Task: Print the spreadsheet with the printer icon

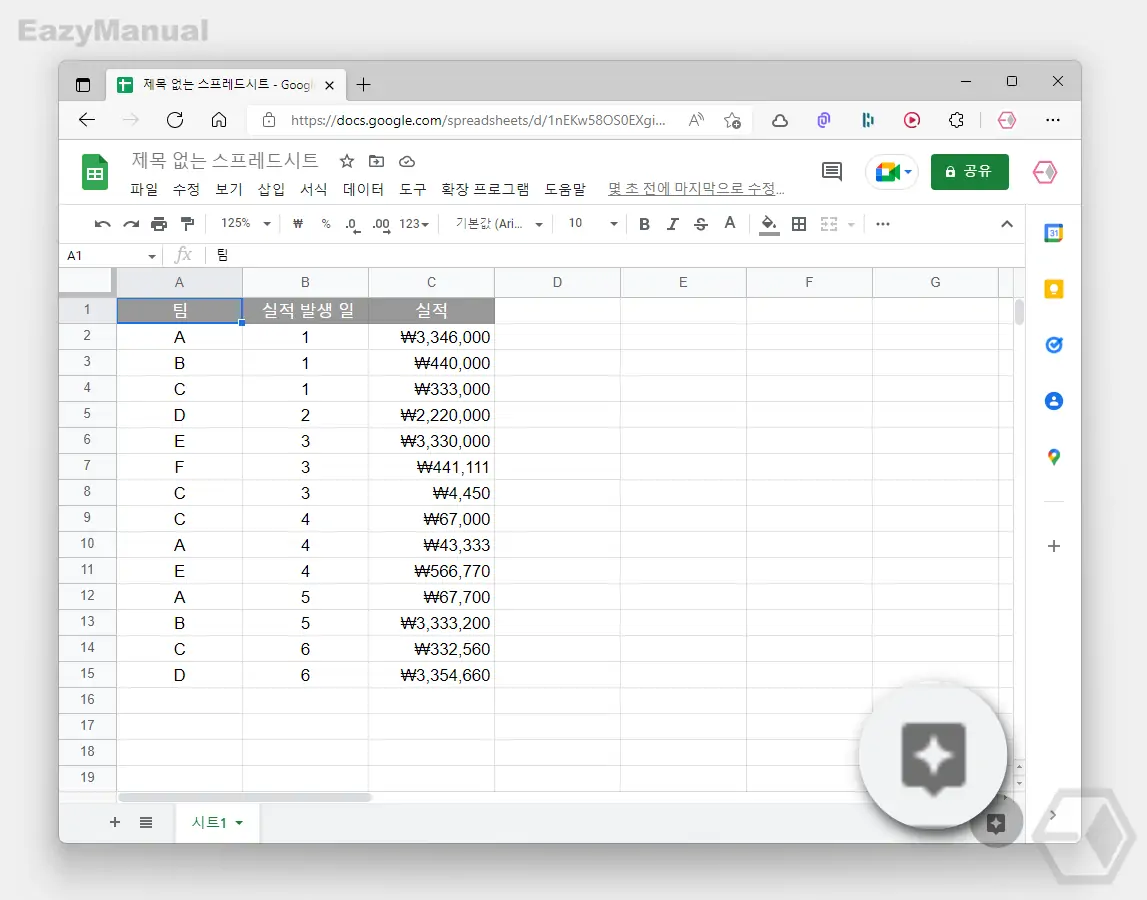Action: coord(159,224)
